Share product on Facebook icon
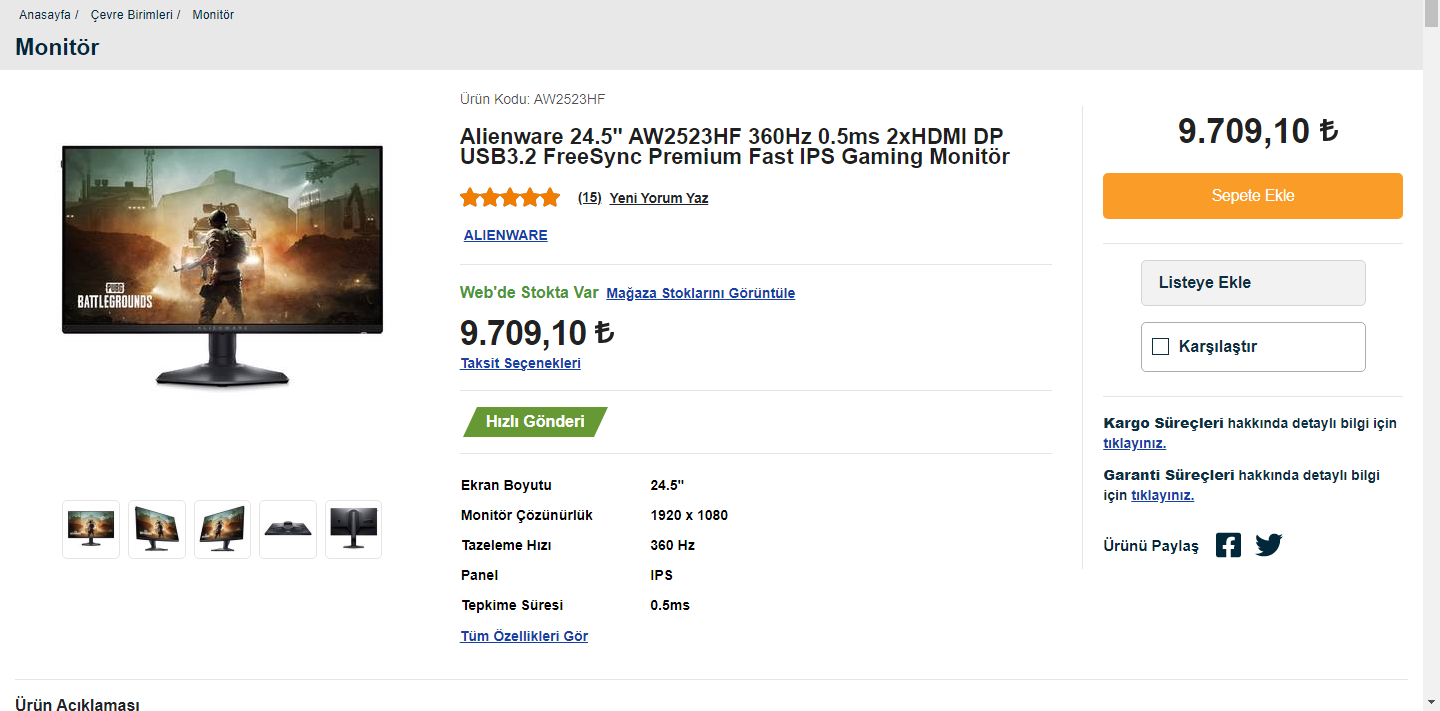Image resolution: width=1440 pixels, height=711 pixels. pyautogui.click(x=1228, y=545)
